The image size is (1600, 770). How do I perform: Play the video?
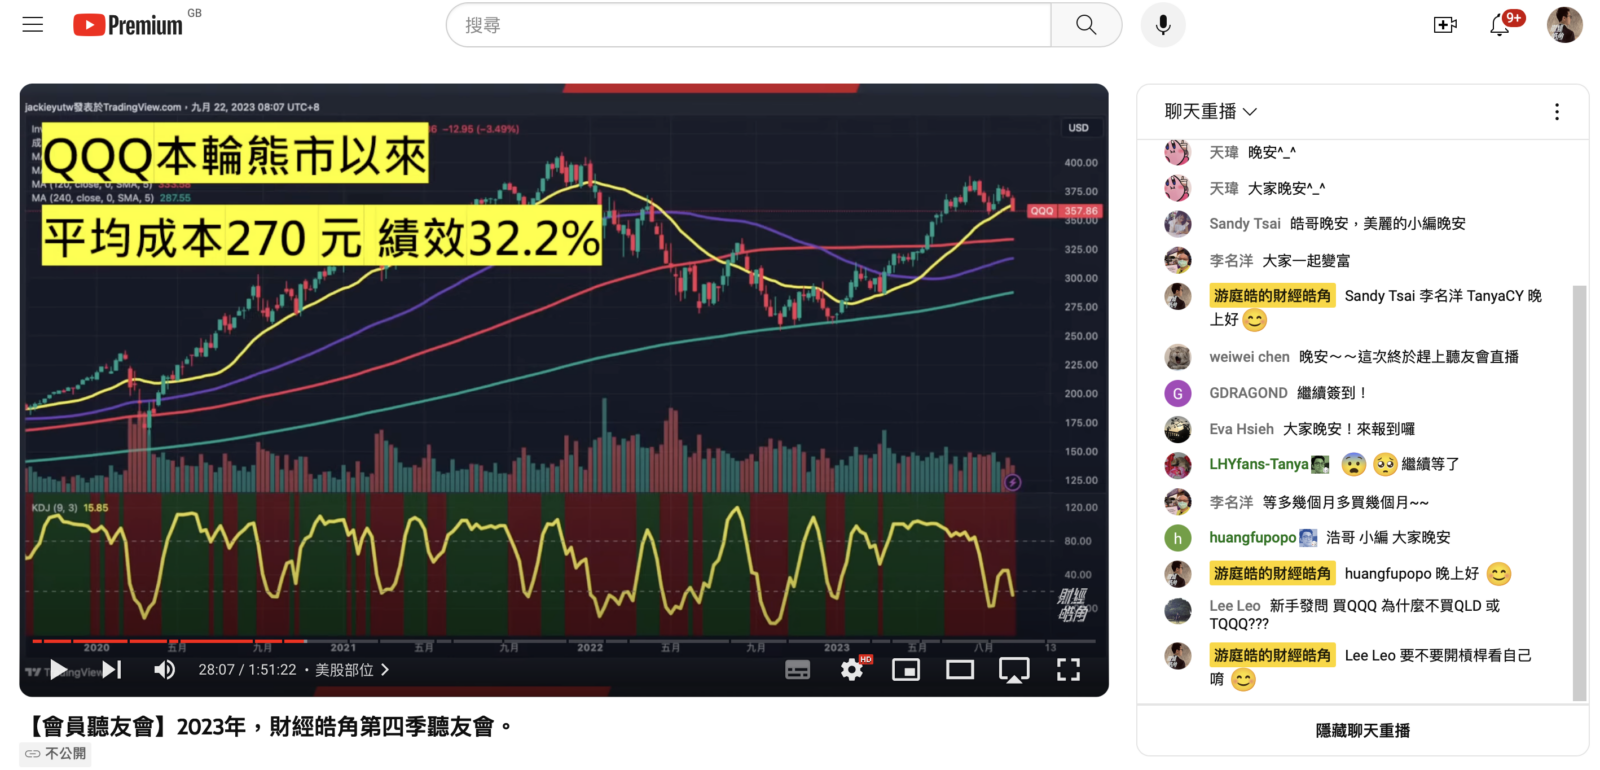58,670
